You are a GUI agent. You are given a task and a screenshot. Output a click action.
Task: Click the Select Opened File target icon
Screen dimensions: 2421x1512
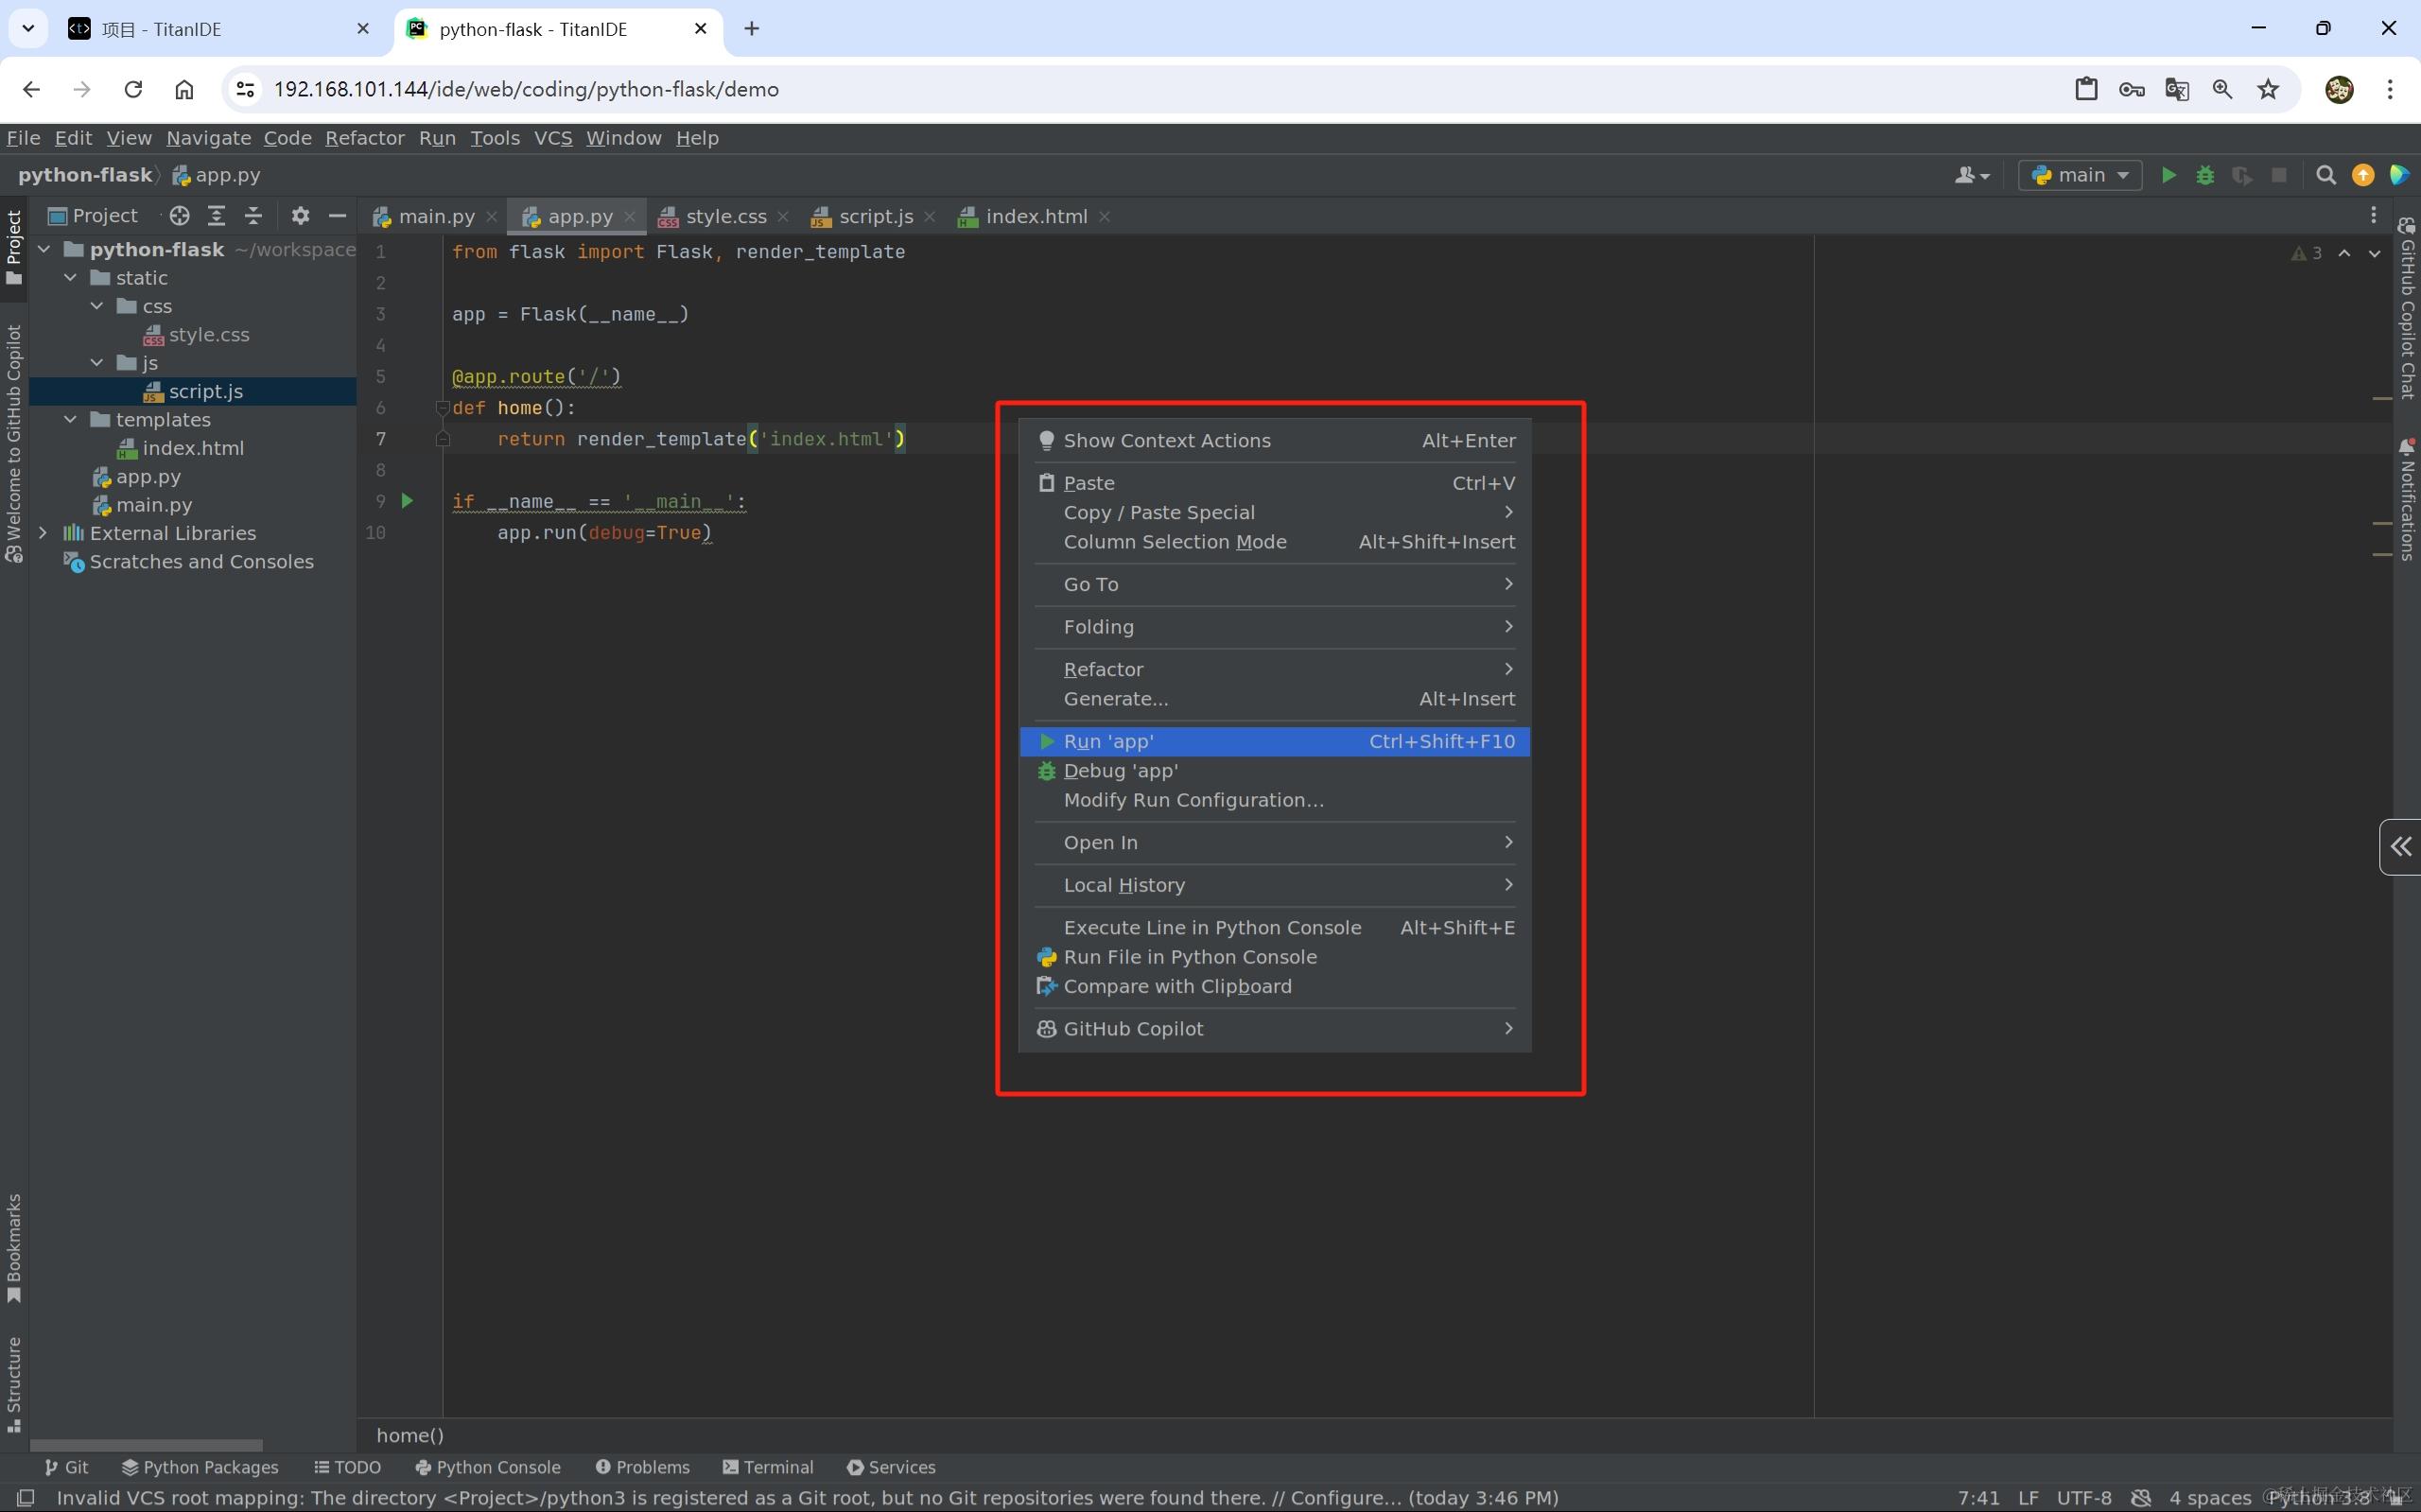click(179, 216)
